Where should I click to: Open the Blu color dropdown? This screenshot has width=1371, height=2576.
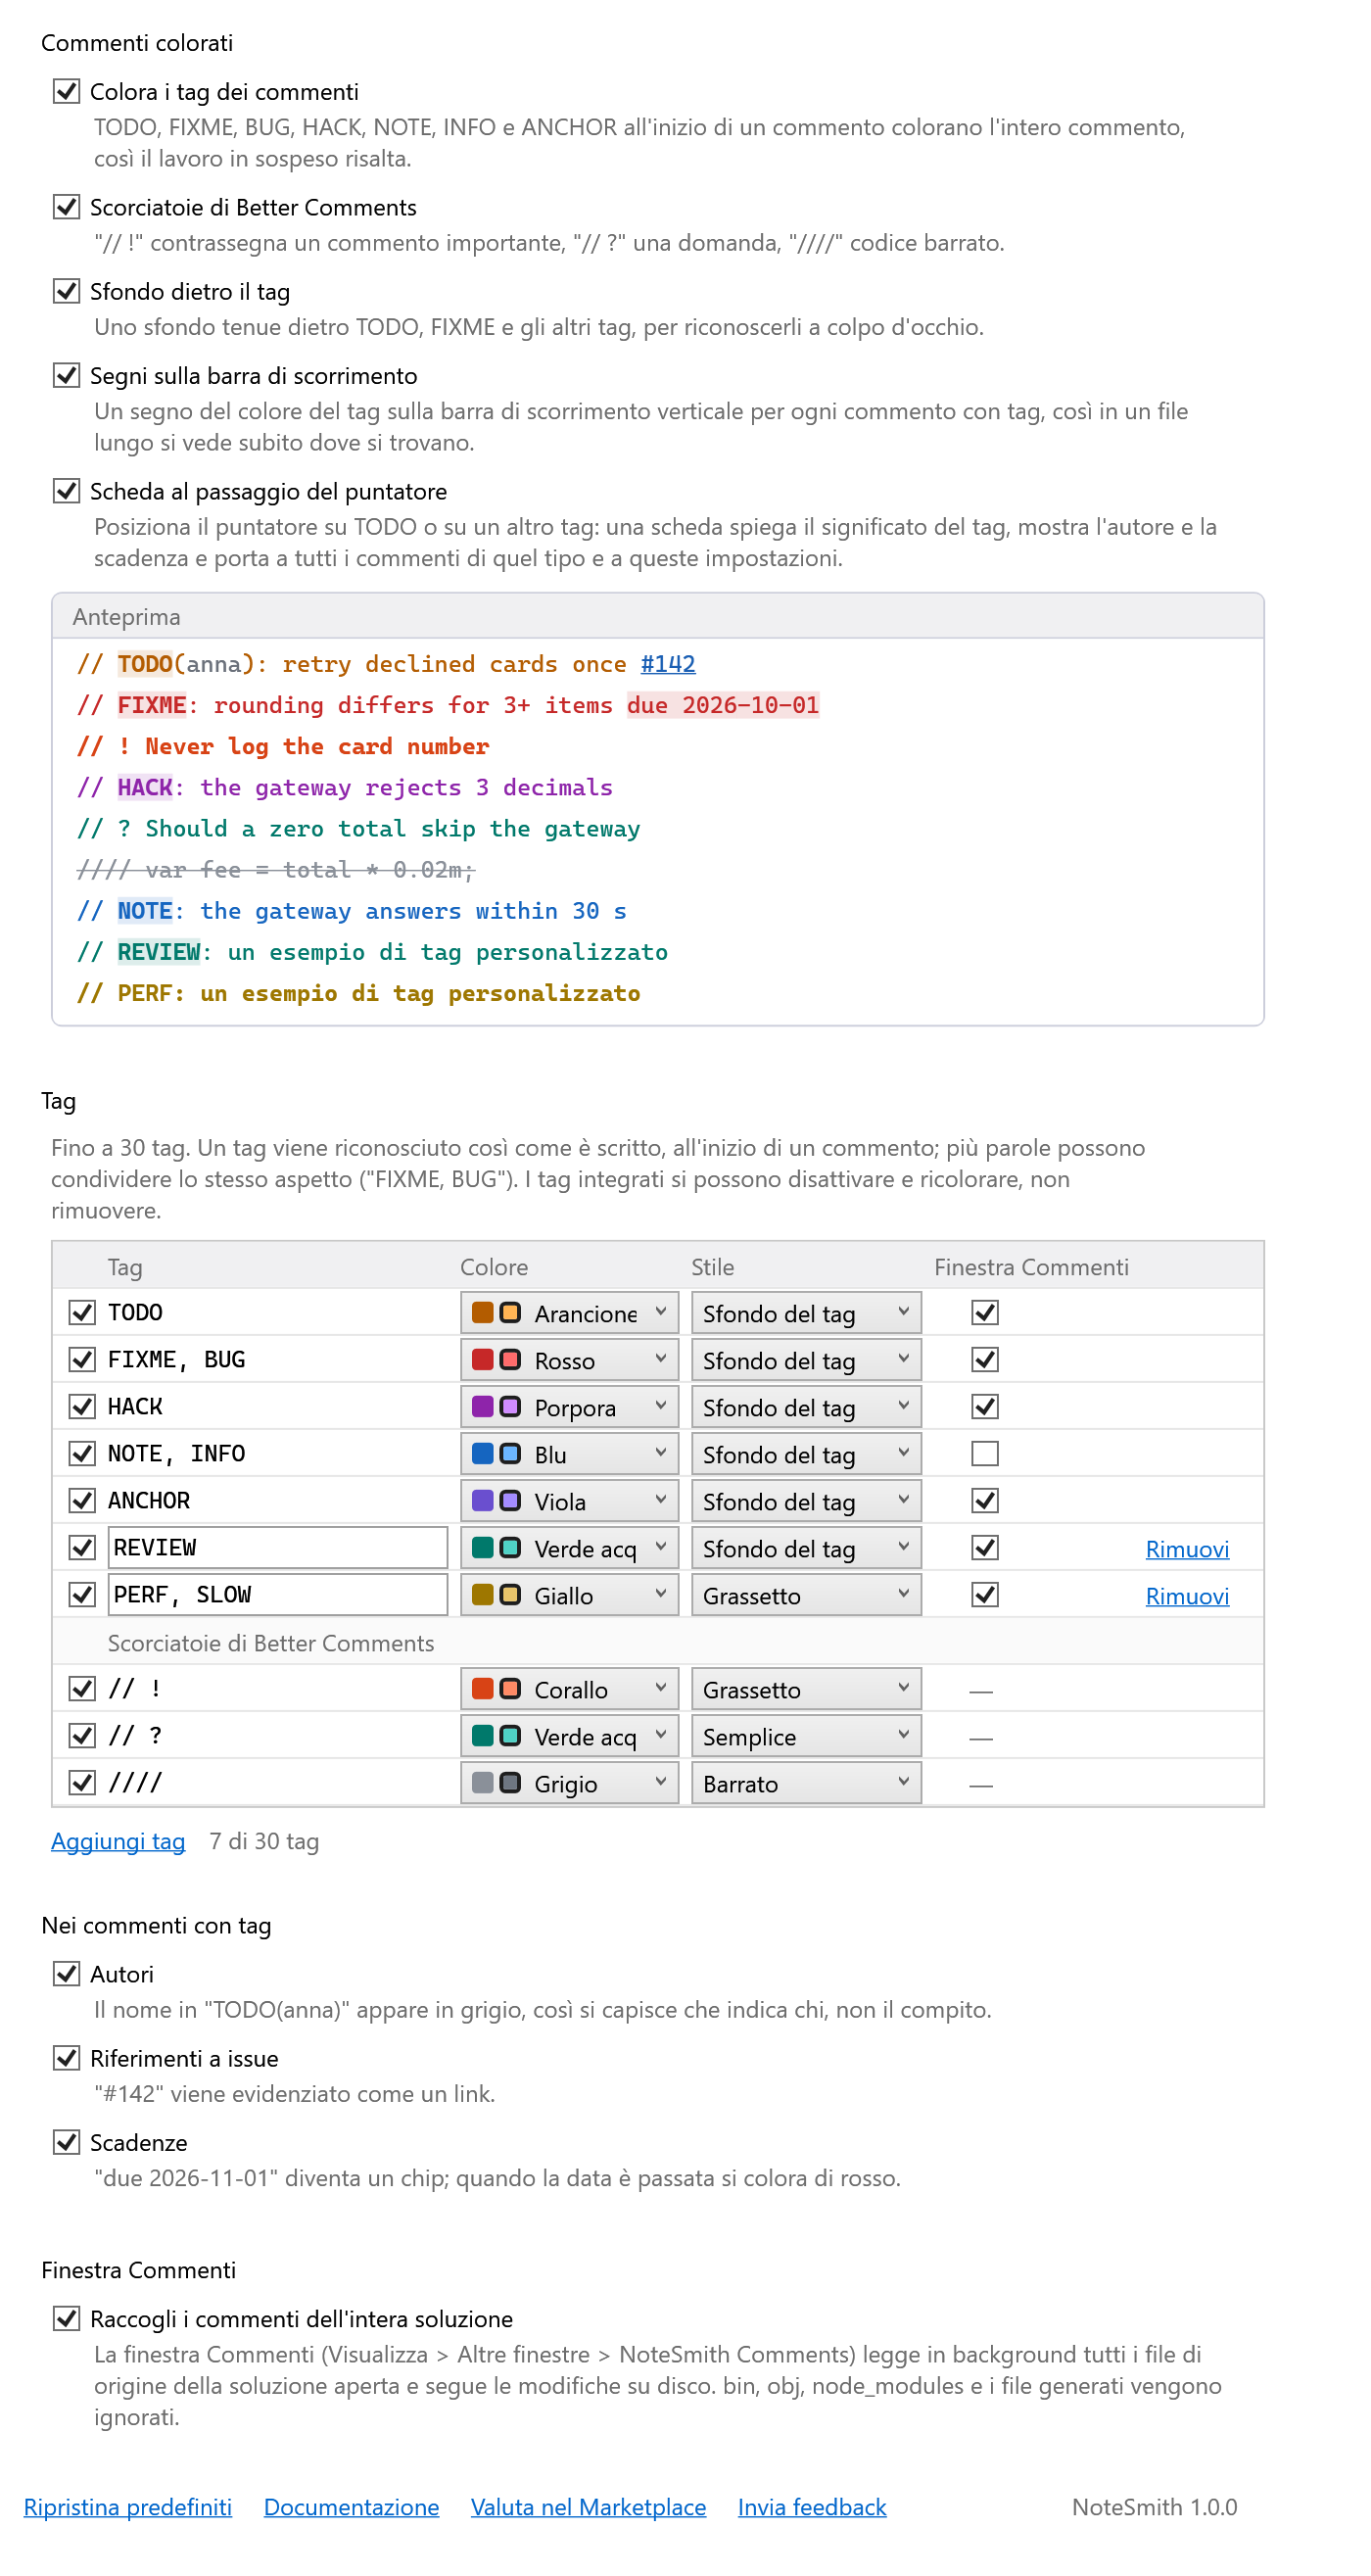click(569, 1454)
